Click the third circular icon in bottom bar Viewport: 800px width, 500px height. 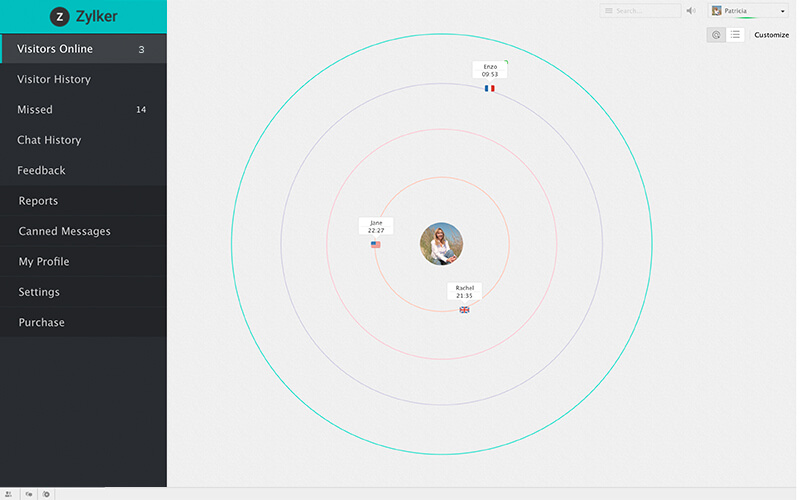(46, 494)
